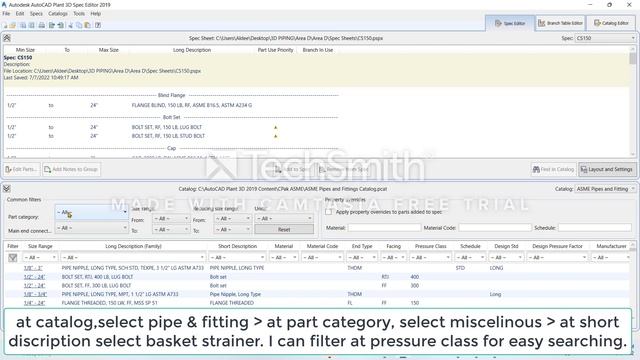The height and width of the screenshot is (360, 640).
Task: Click the Material Code override input field
Action: point(495,227)
